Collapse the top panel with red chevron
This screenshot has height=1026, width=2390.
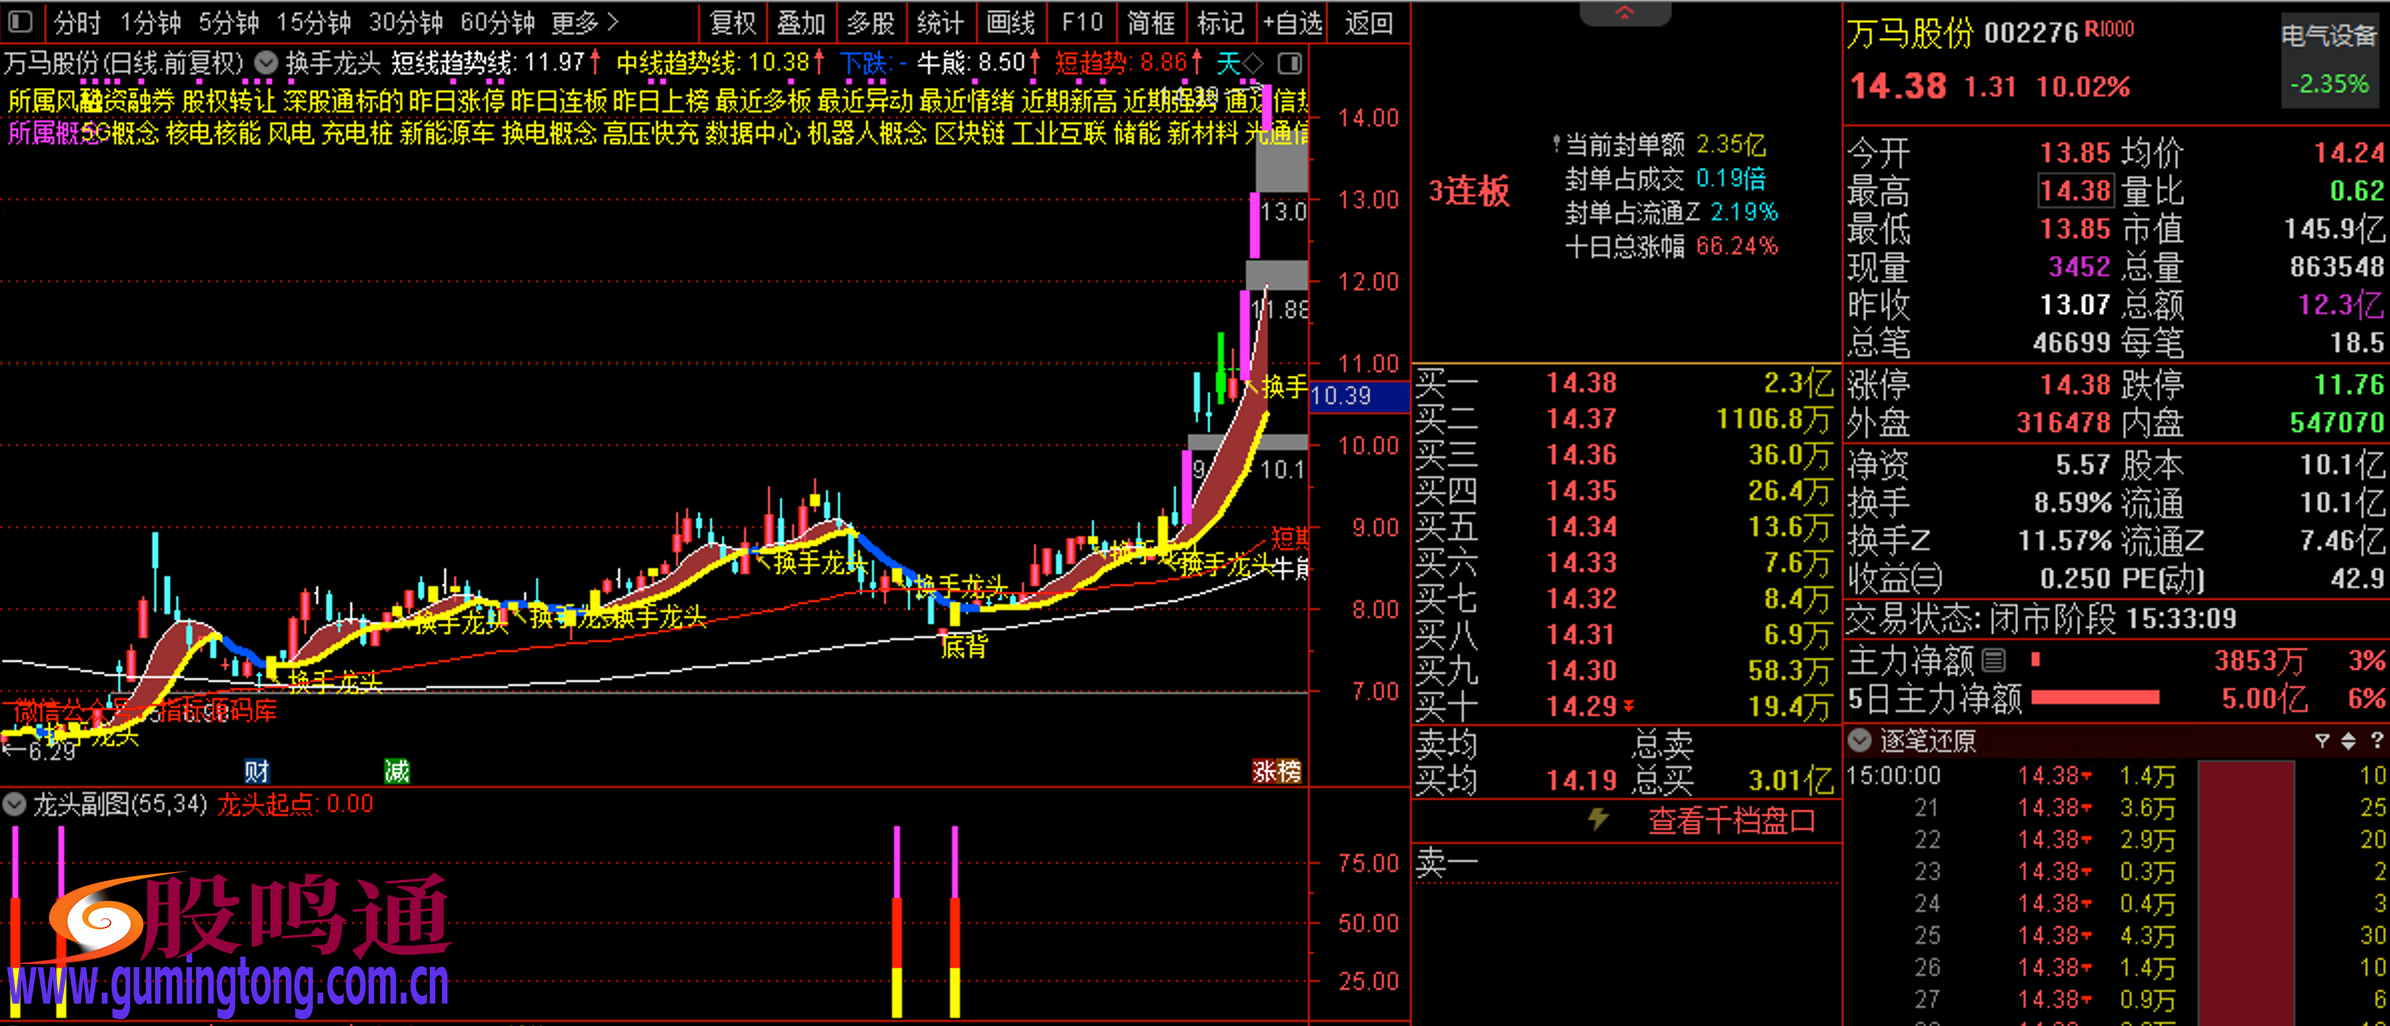[1624, 13]
